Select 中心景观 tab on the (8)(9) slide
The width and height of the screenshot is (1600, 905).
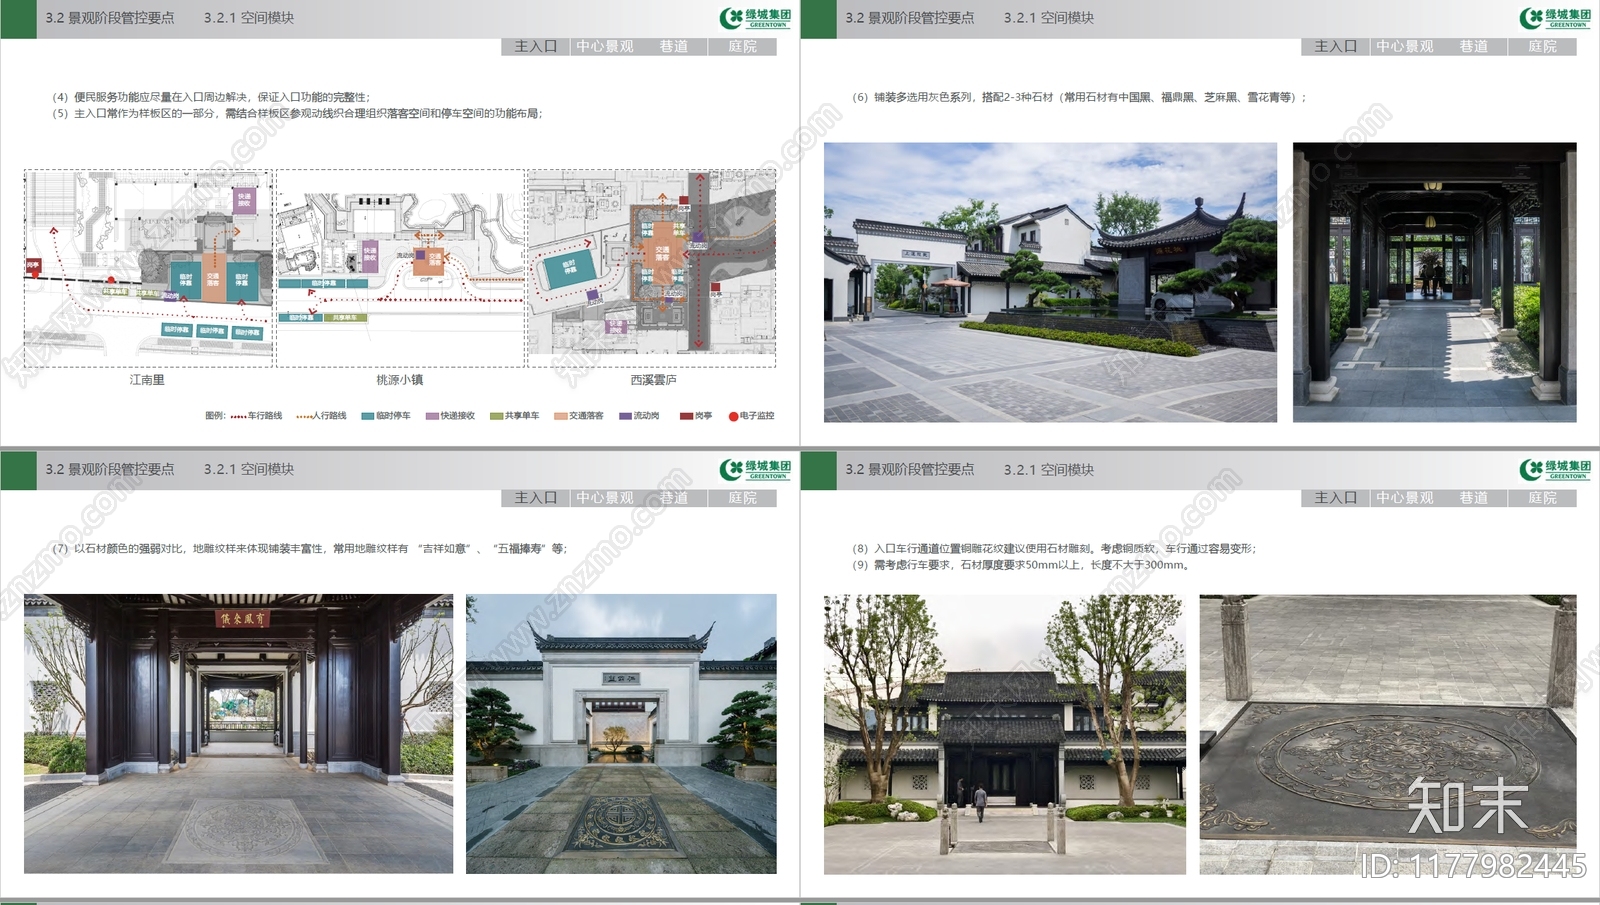click(1404, 498)
